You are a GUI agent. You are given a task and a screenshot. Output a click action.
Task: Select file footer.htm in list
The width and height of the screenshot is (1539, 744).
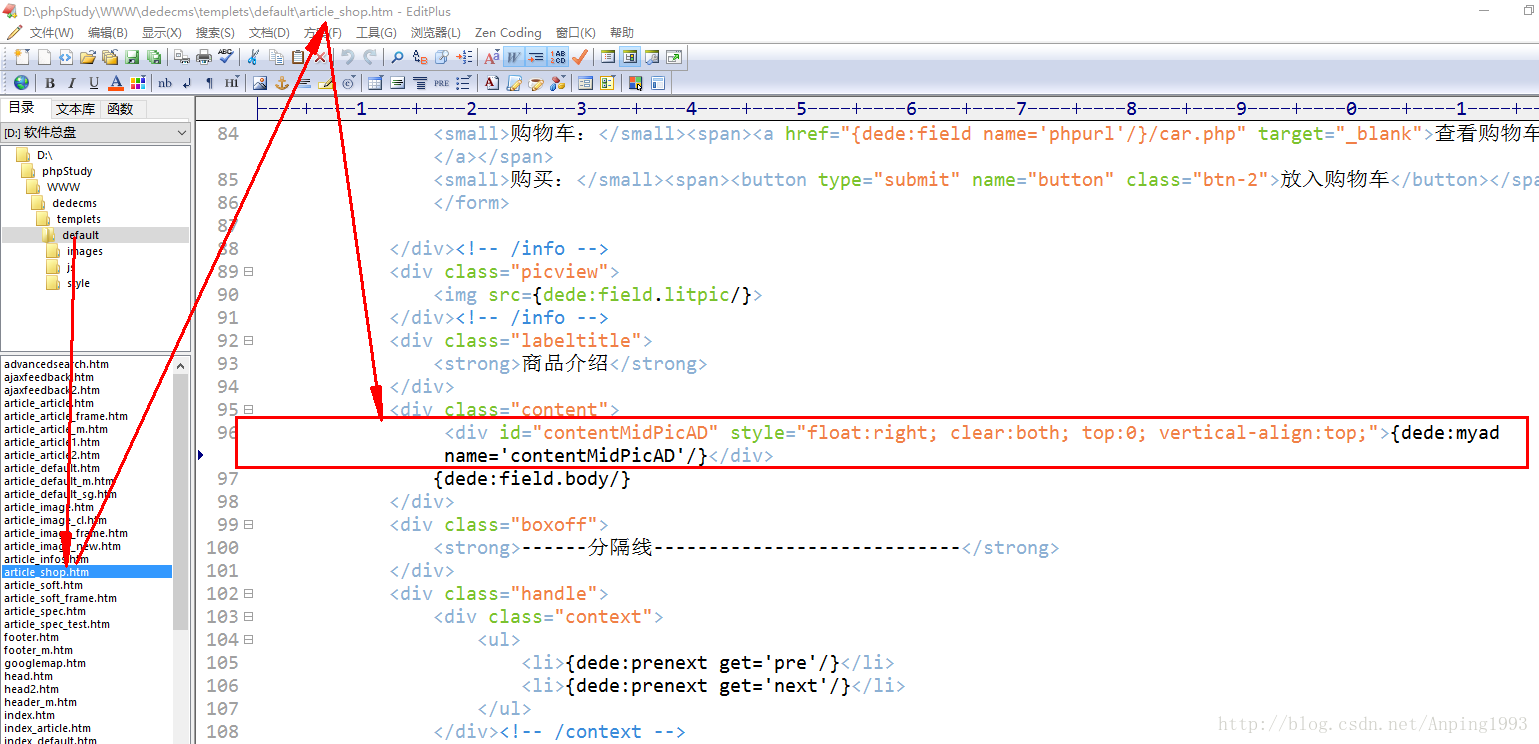pyautogui.click(x=31, y=637)
